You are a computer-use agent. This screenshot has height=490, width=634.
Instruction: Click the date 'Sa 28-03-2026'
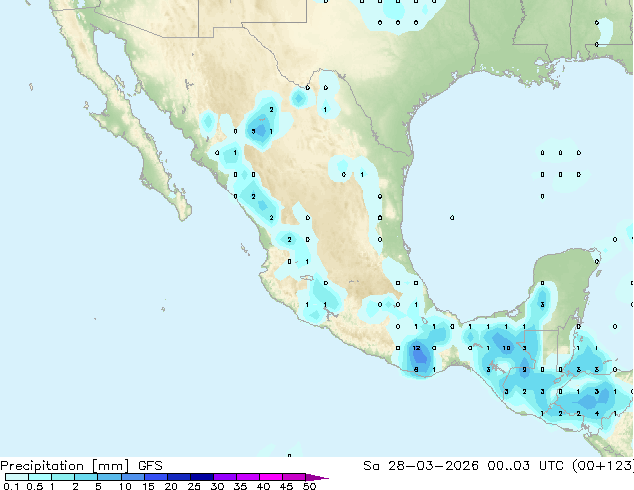click(421, 466)
